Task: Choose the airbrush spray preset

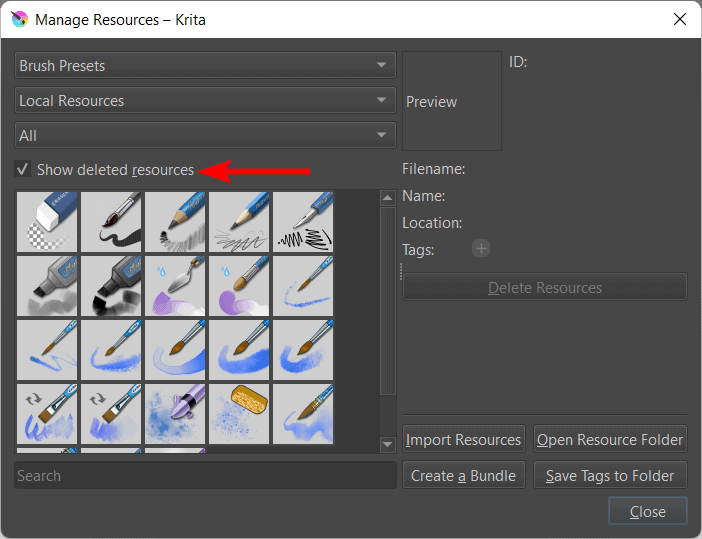Action: coord(176,414)
